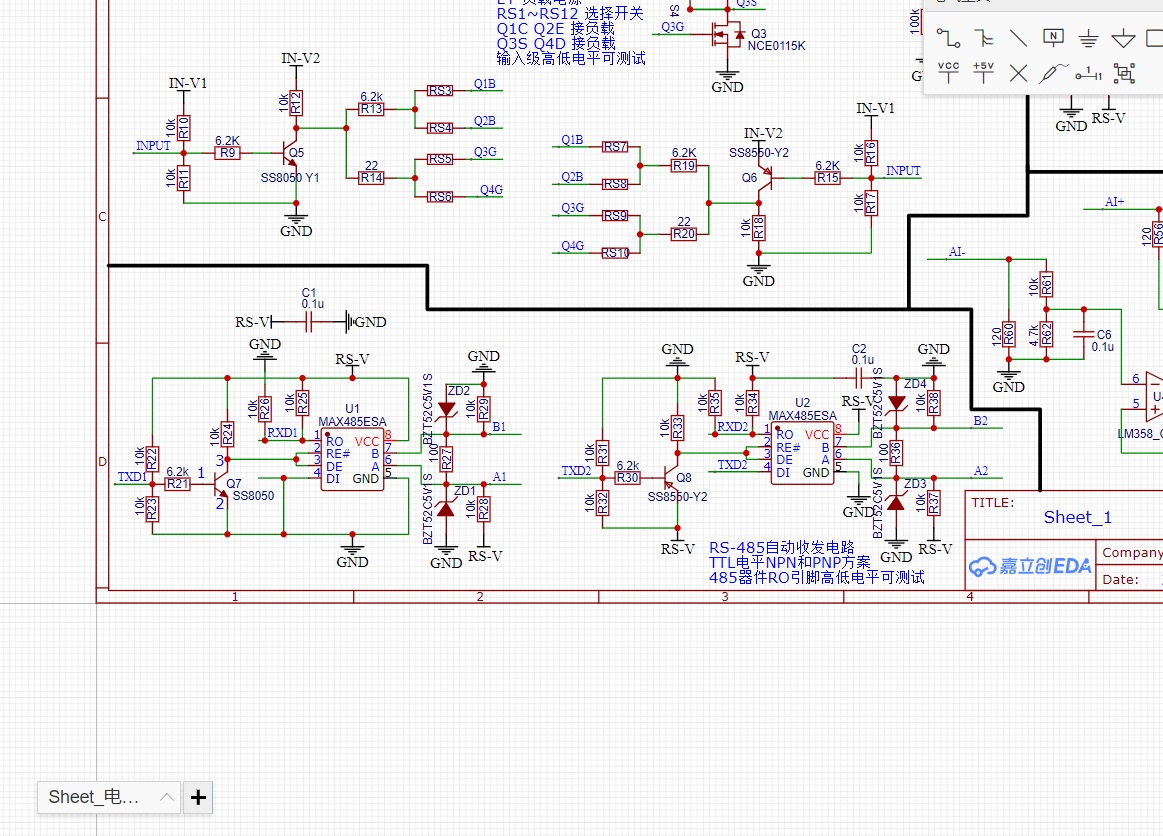Select the U1 MAX485ESA chip
1163x836 pixels.
point(353,459)
